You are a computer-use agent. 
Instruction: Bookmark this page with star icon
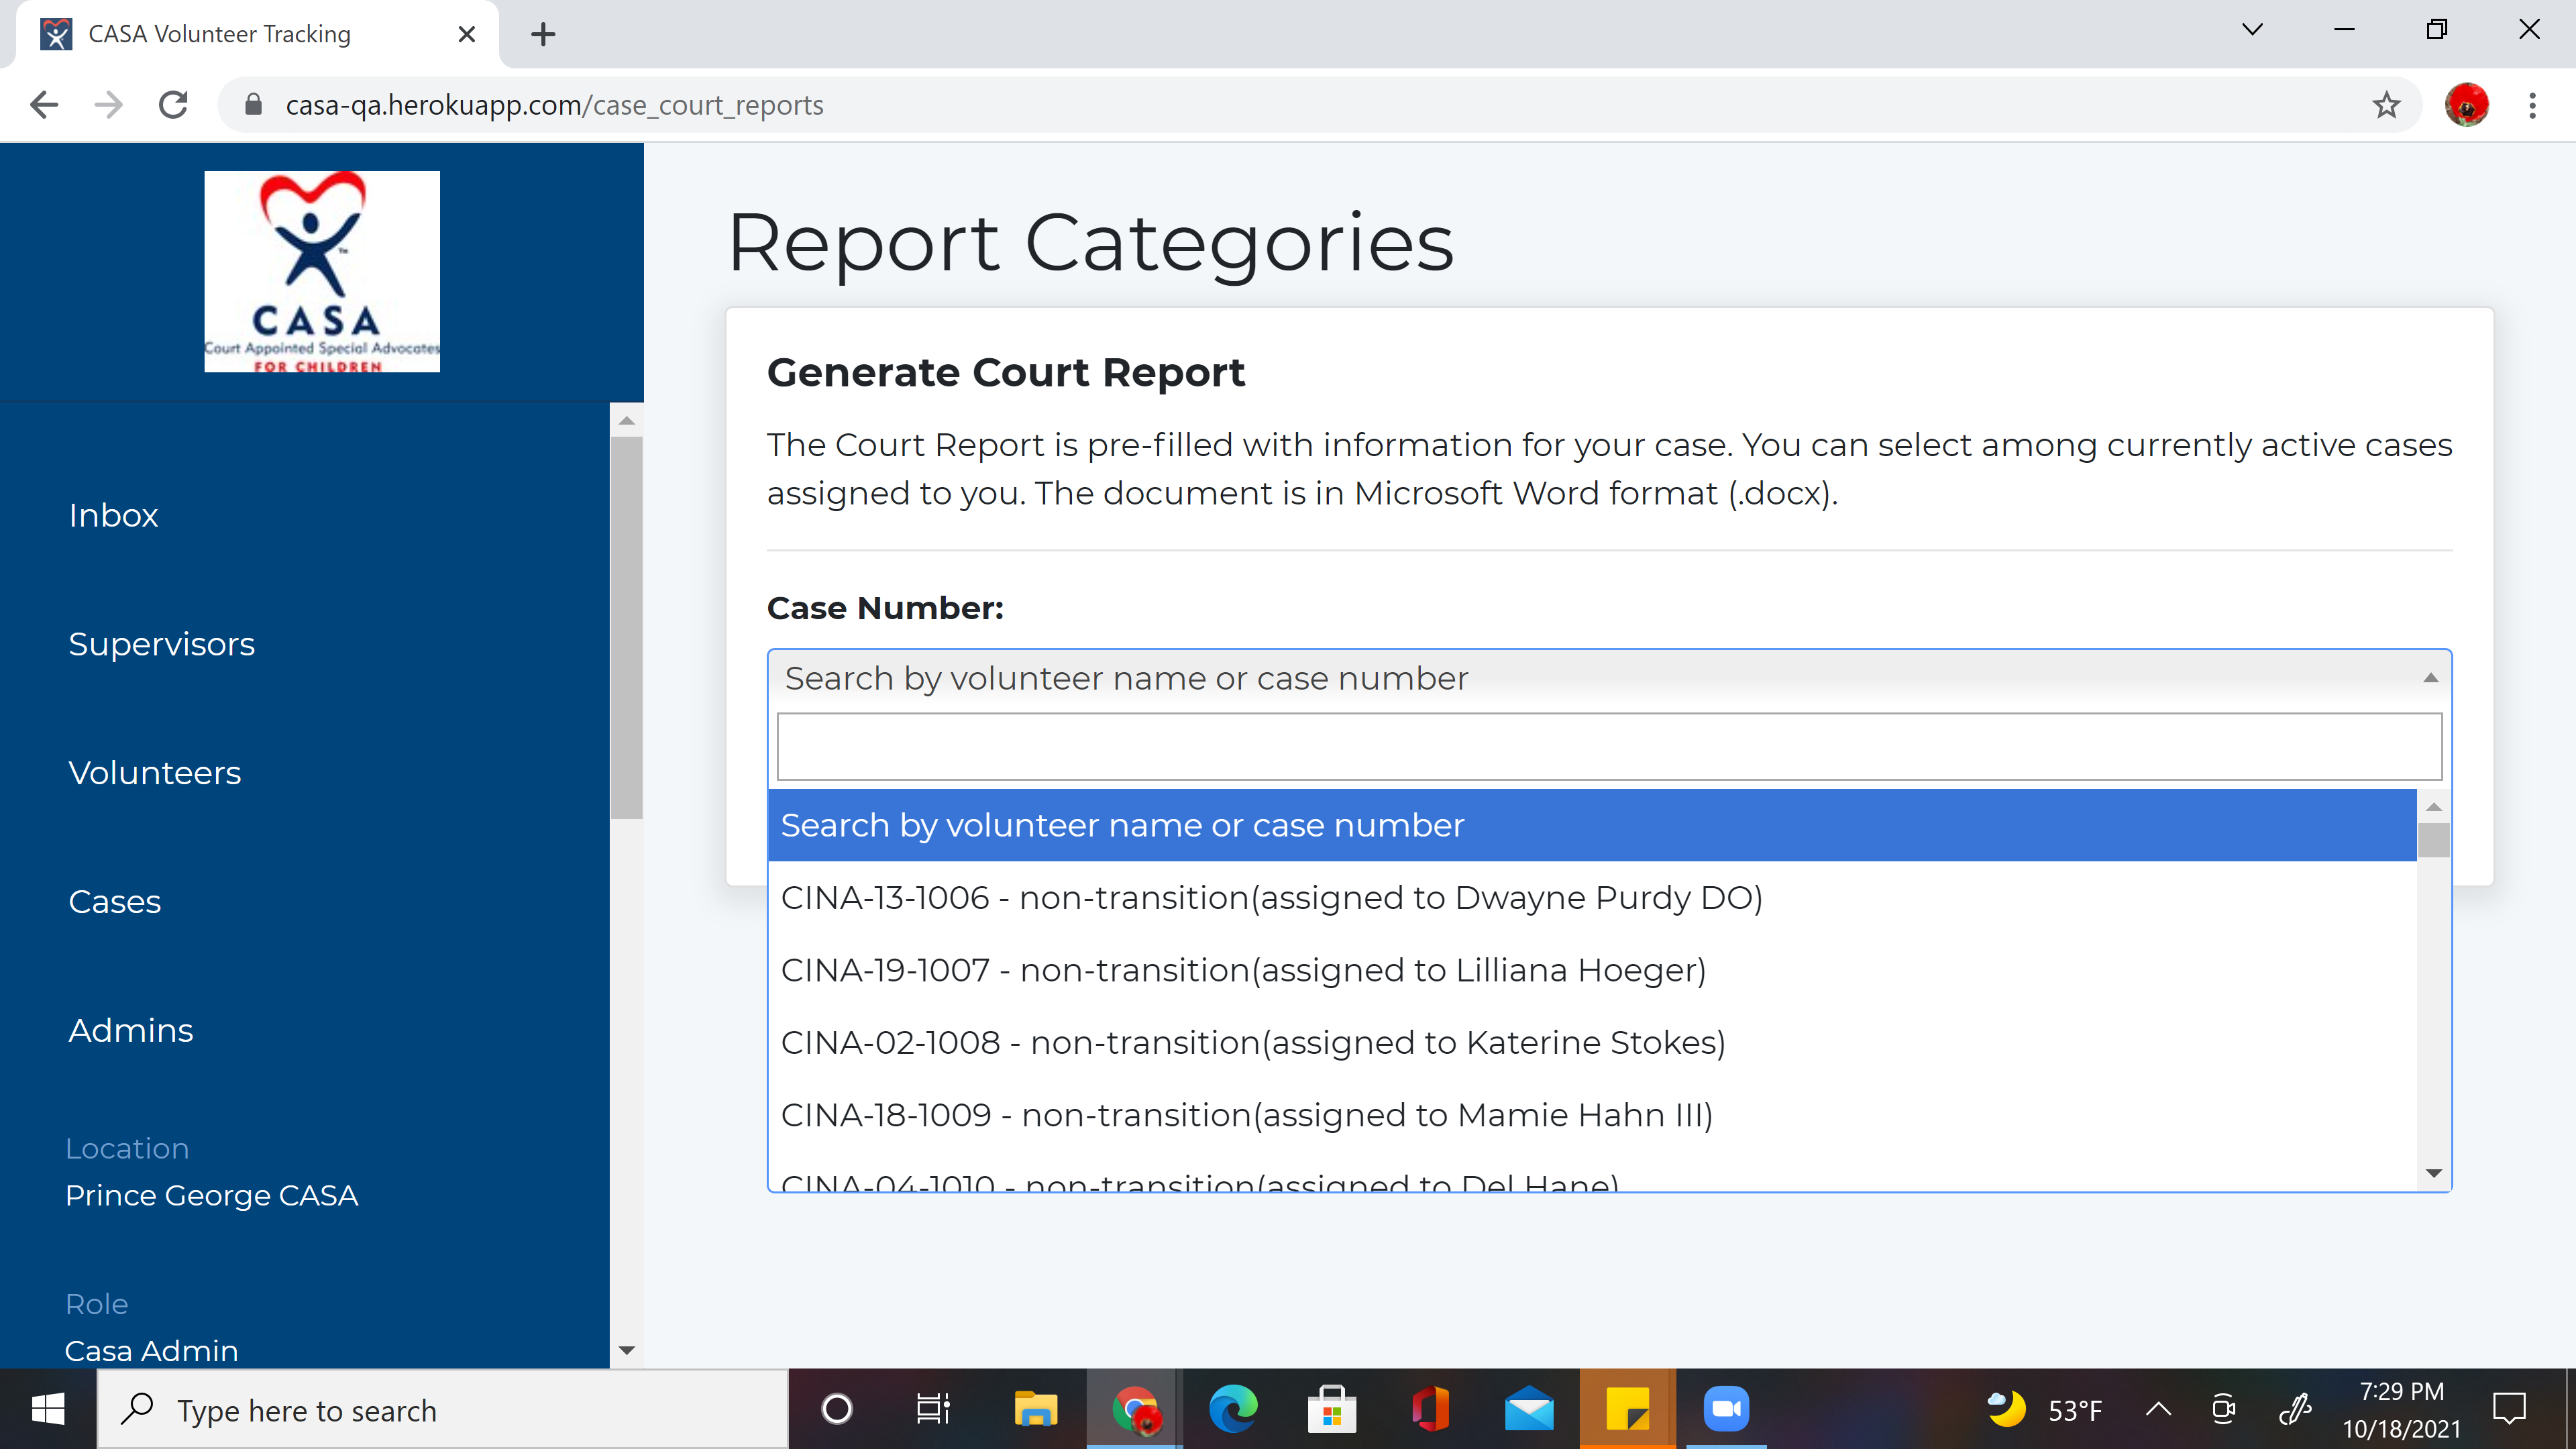(2386, 105)
